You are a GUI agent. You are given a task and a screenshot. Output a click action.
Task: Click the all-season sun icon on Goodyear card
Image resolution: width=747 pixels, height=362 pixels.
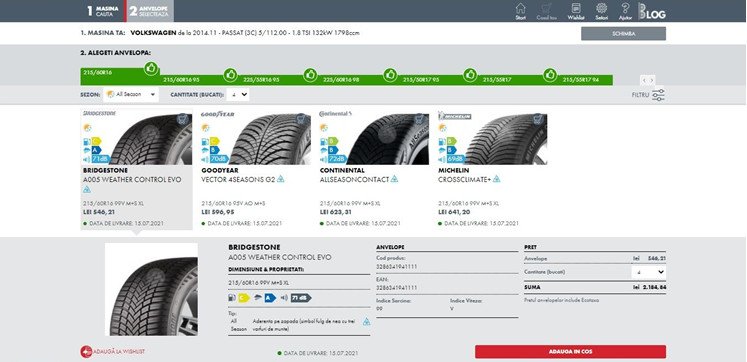[205, 128]
